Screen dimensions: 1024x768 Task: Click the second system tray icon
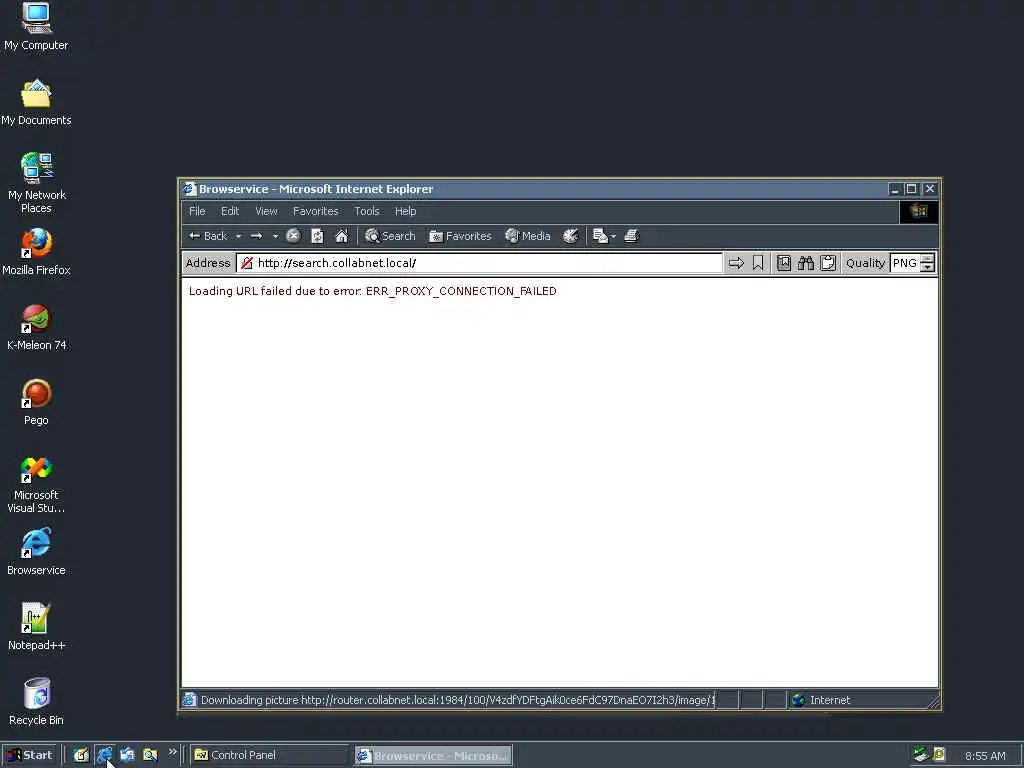pyautogui.click(x=938, y=755)
